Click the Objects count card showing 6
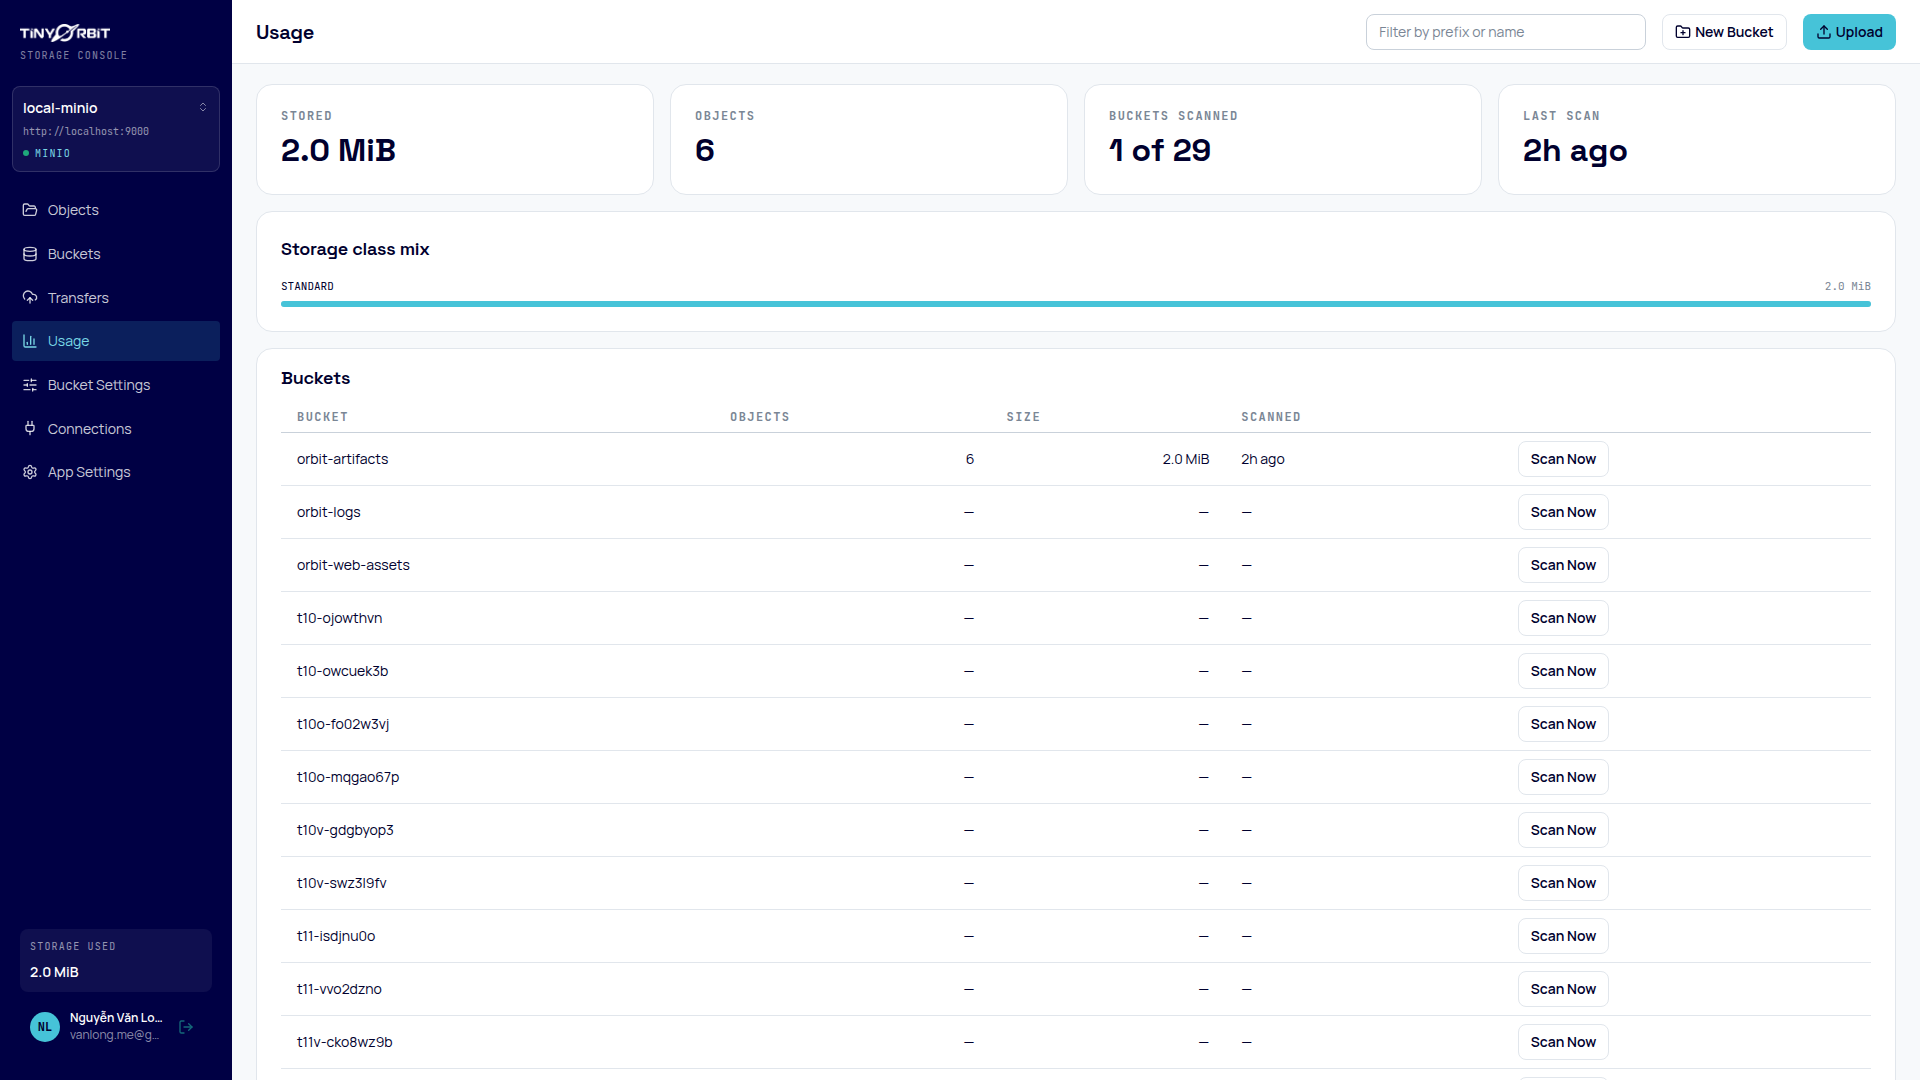Image resolution: width=1920 pixels, height=1080 pixels. 868,139
